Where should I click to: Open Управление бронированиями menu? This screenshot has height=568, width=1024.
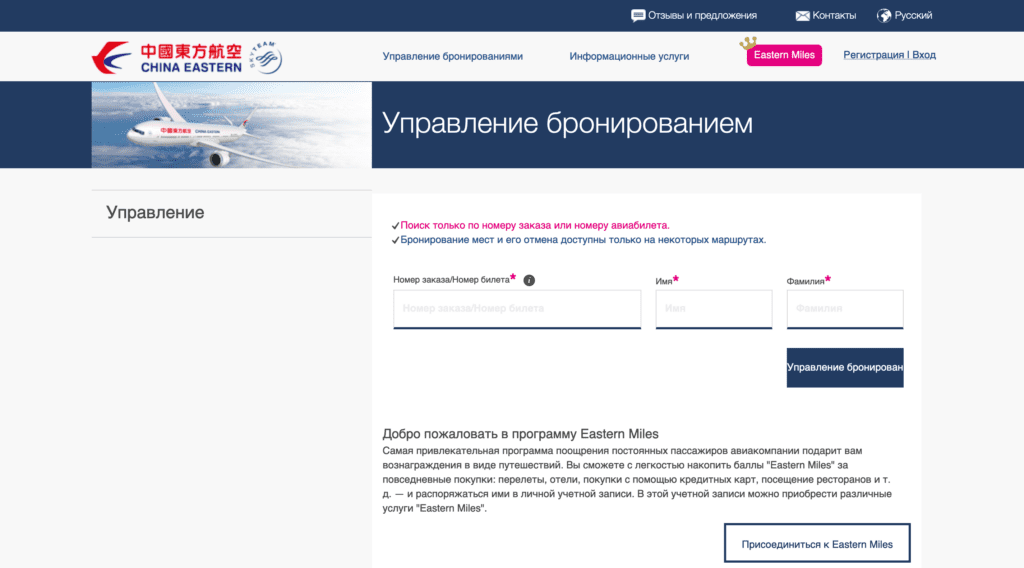click(453, 56)
